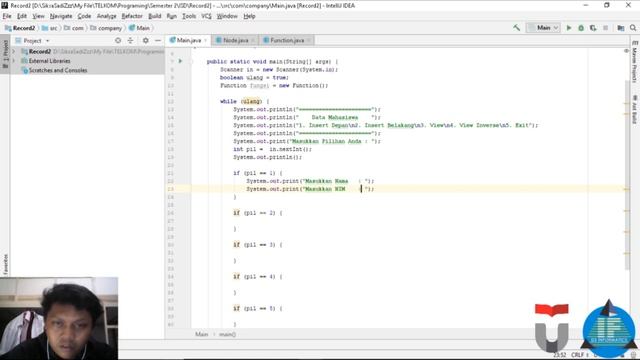
Task: Click the Stop icon in toolbar
Action: 605,28
